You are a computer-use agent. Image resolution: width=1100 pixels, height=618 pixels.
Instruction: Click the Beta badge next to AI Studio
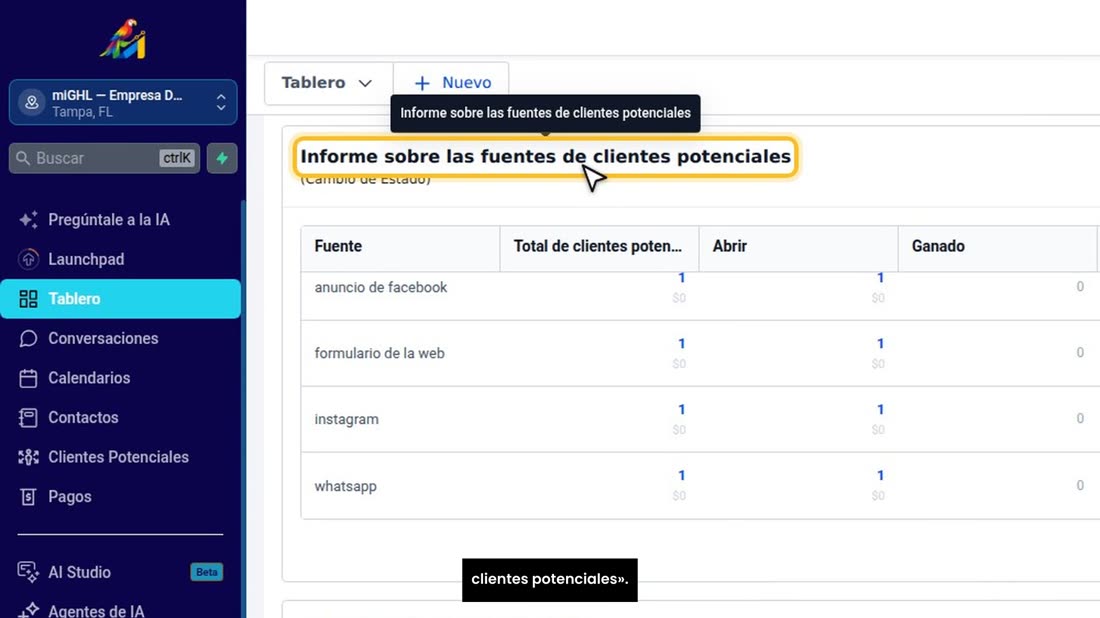pos(206,572)
